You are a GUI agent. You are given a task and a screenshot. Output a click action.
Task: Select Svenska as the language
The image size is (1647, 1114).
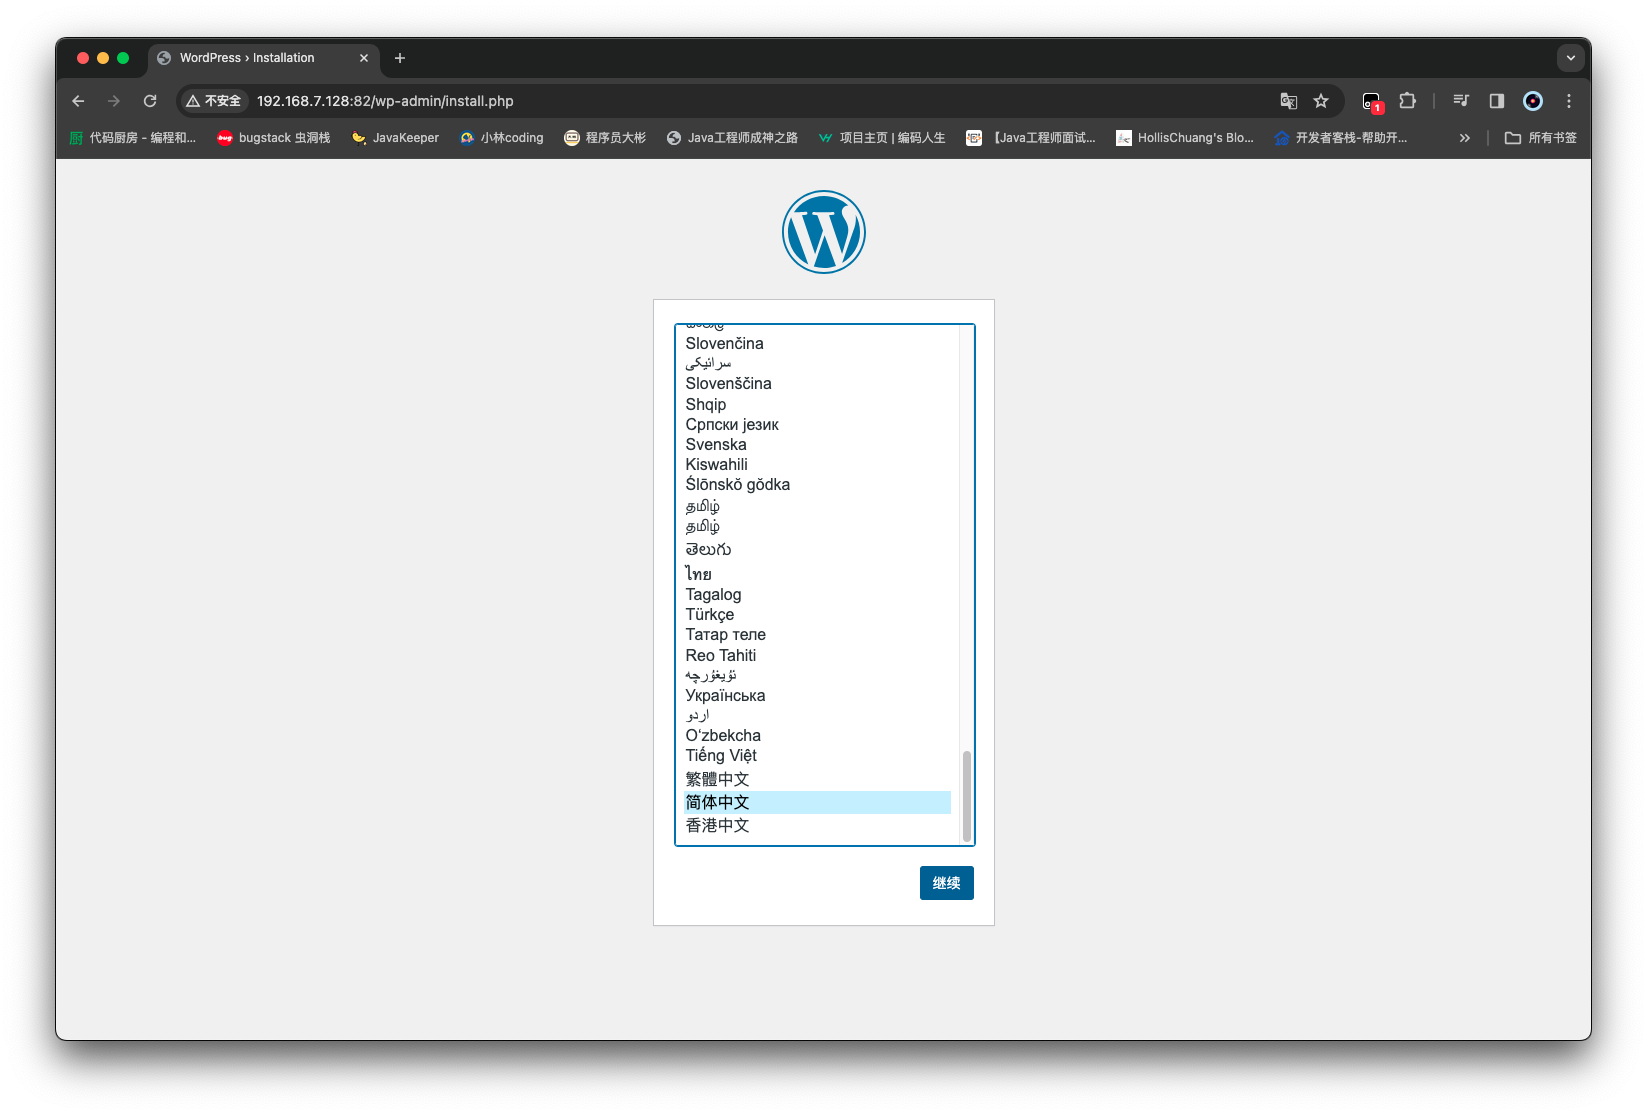[817, 444]
